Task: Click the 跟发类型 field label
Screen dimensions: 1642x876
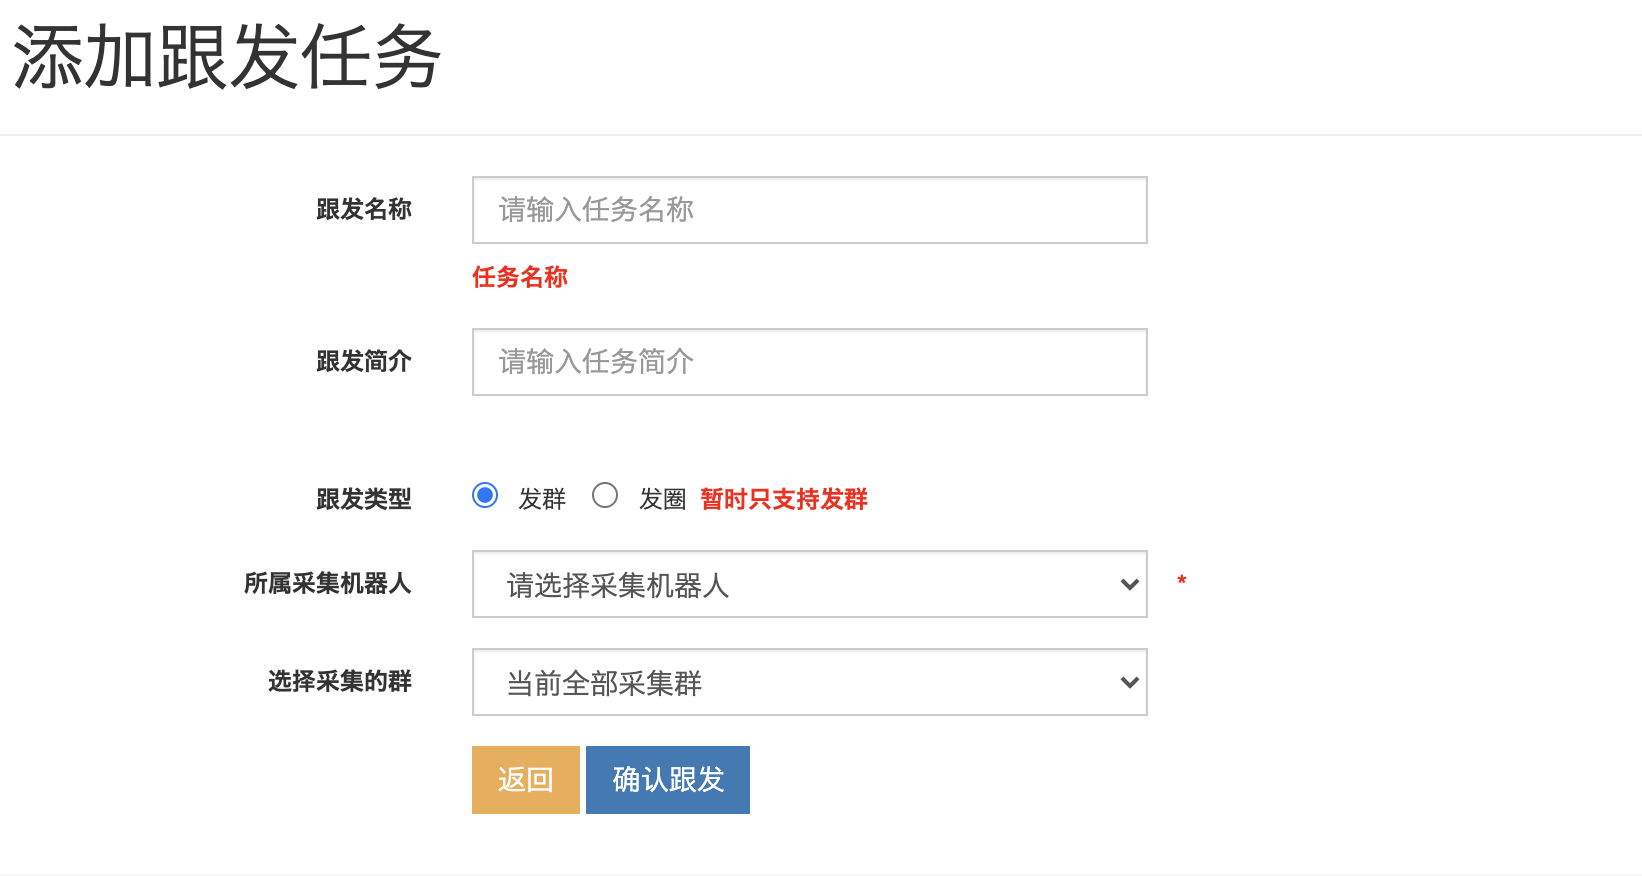Action: pos(364,499)
